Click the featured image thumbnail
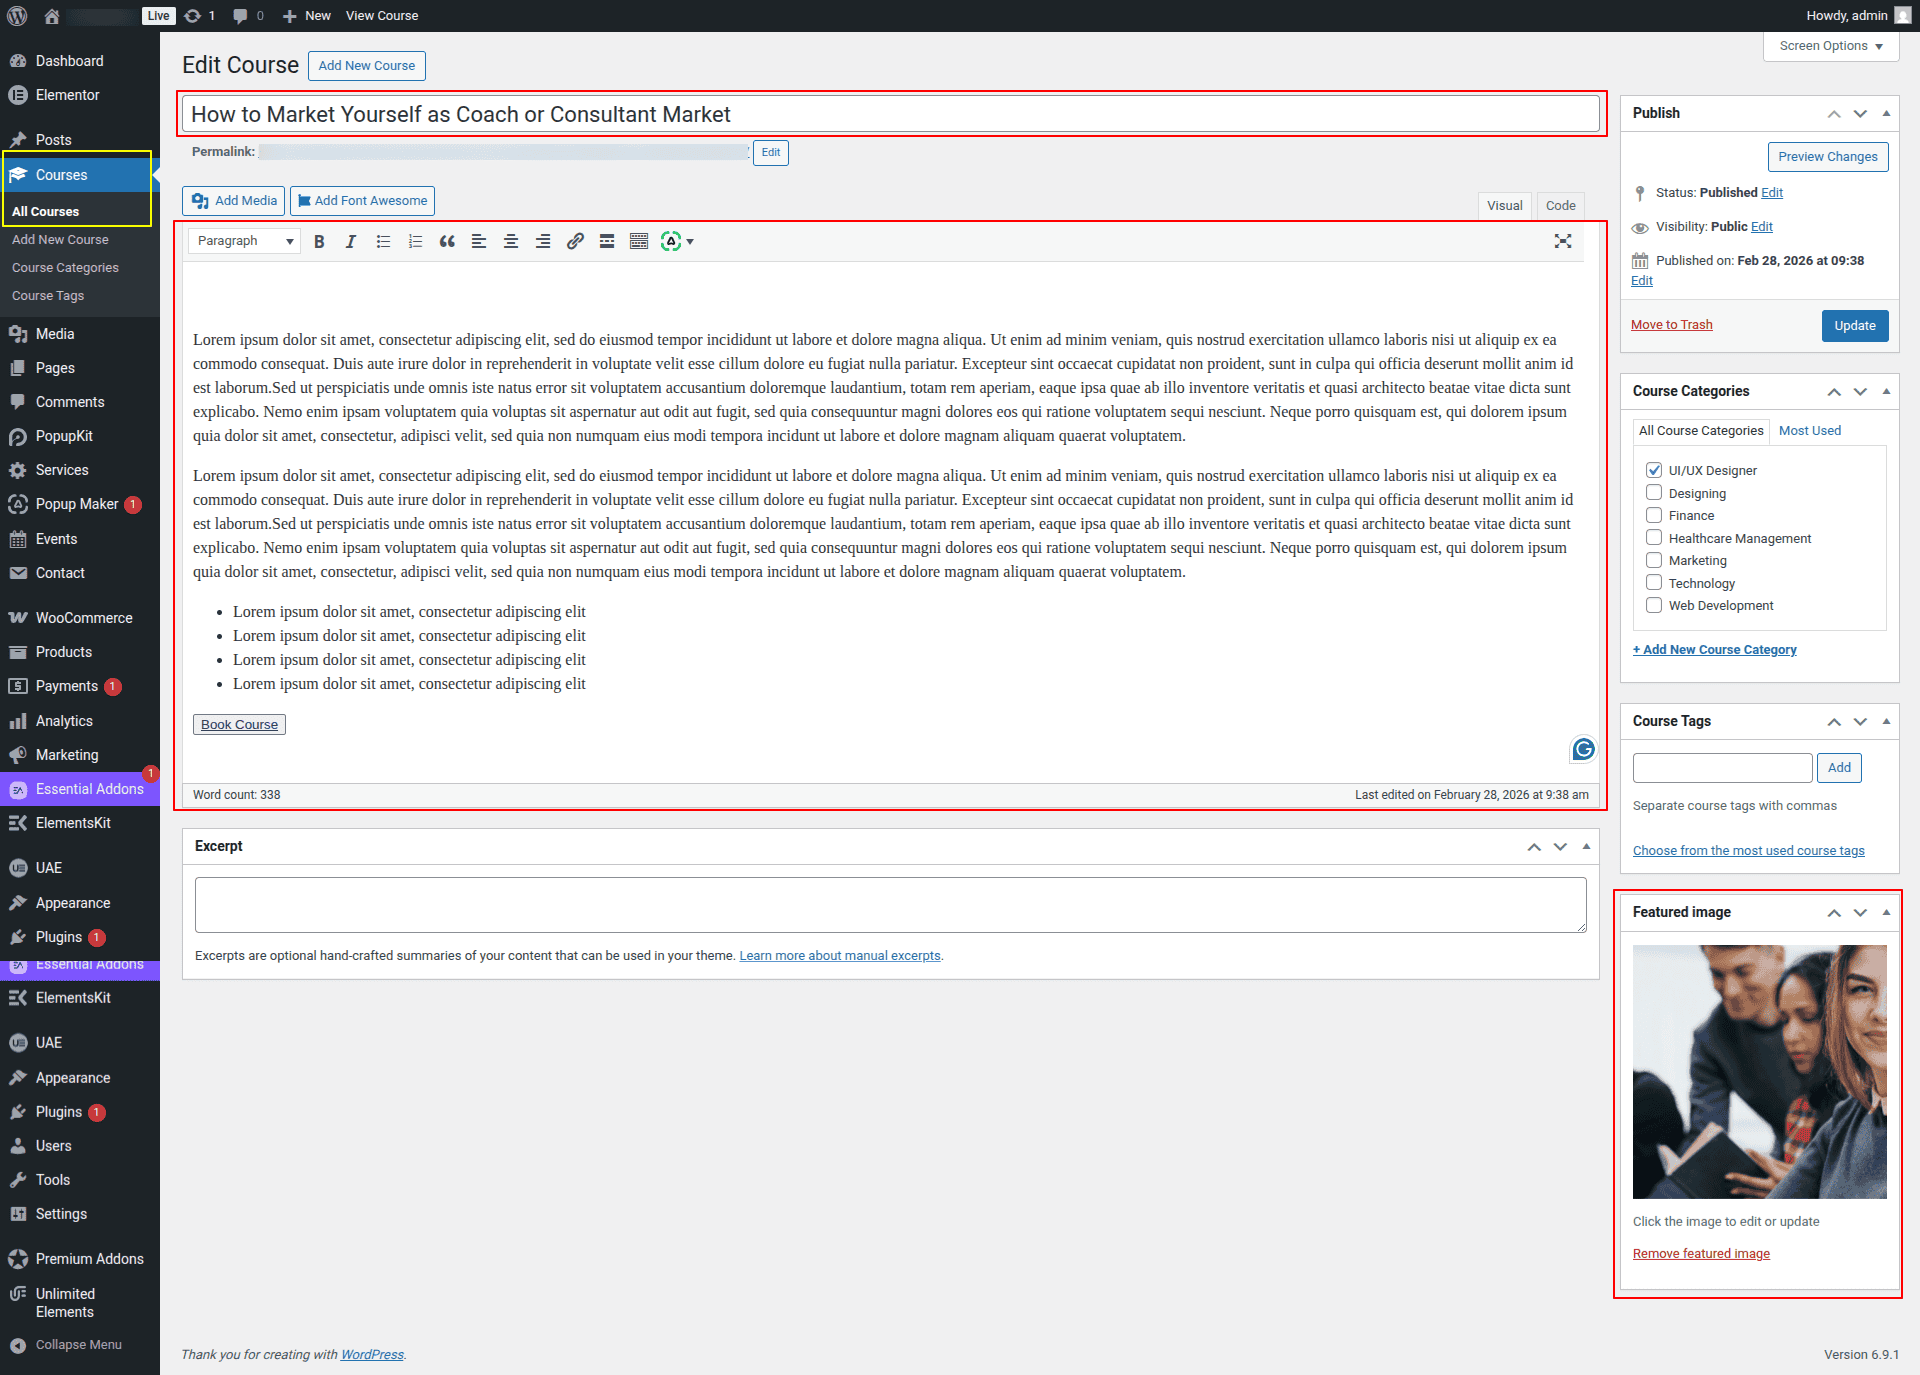 (x=1759, y=1071)
